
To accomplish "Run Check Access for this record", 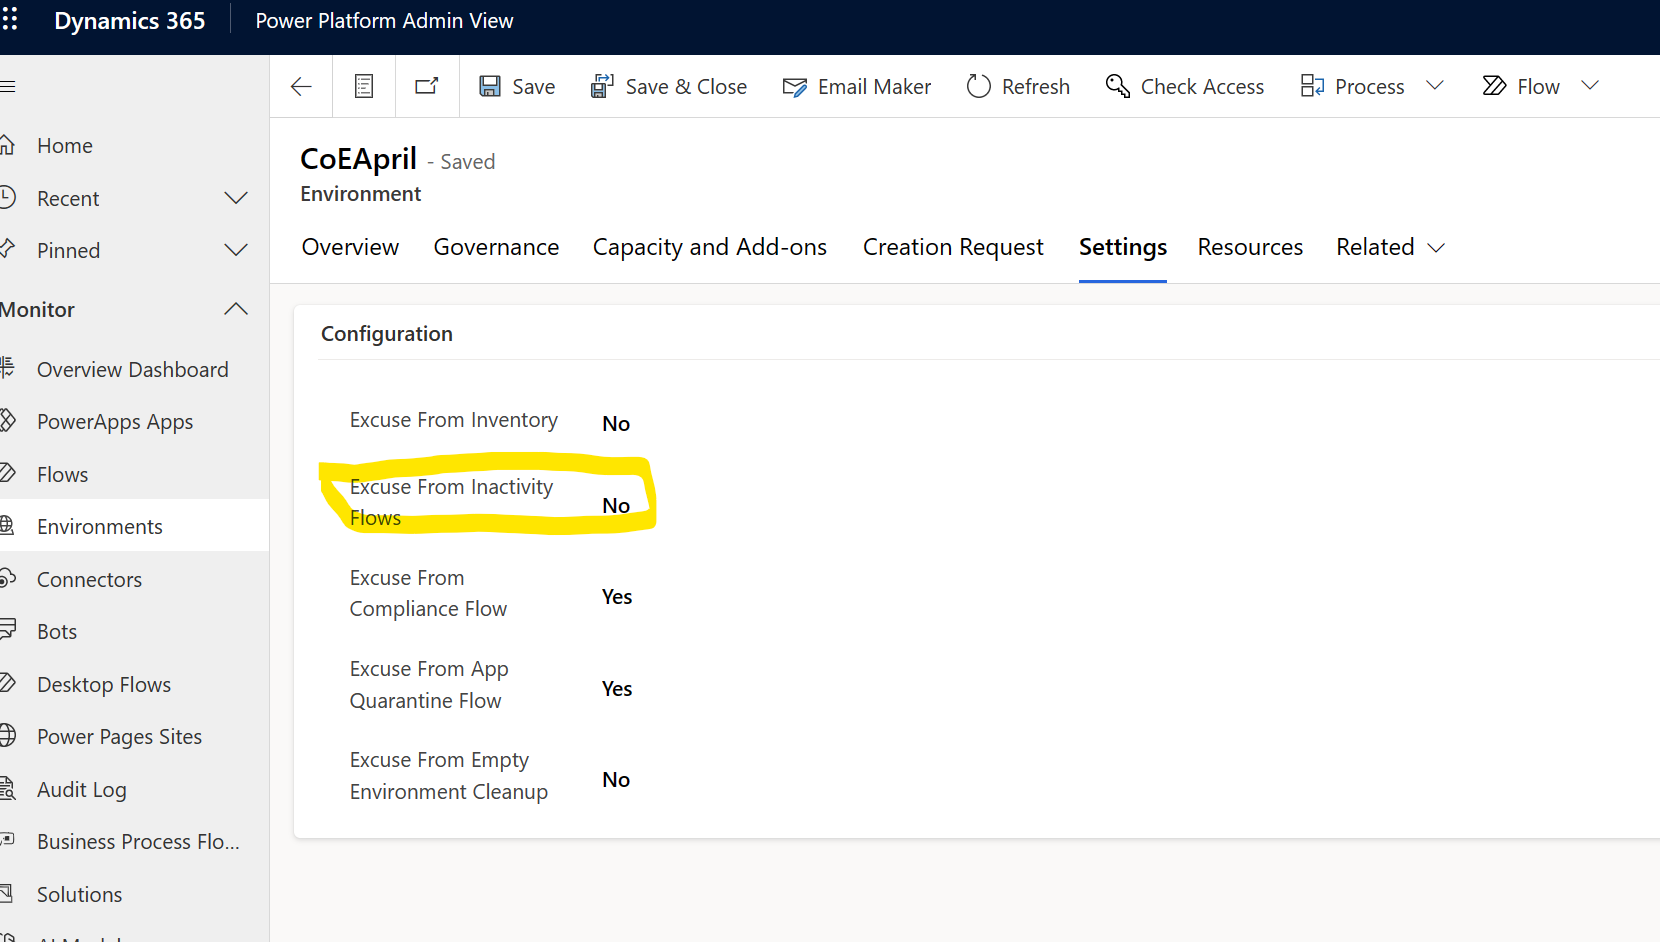I will pyautogui.click(x=1184, y=86).
